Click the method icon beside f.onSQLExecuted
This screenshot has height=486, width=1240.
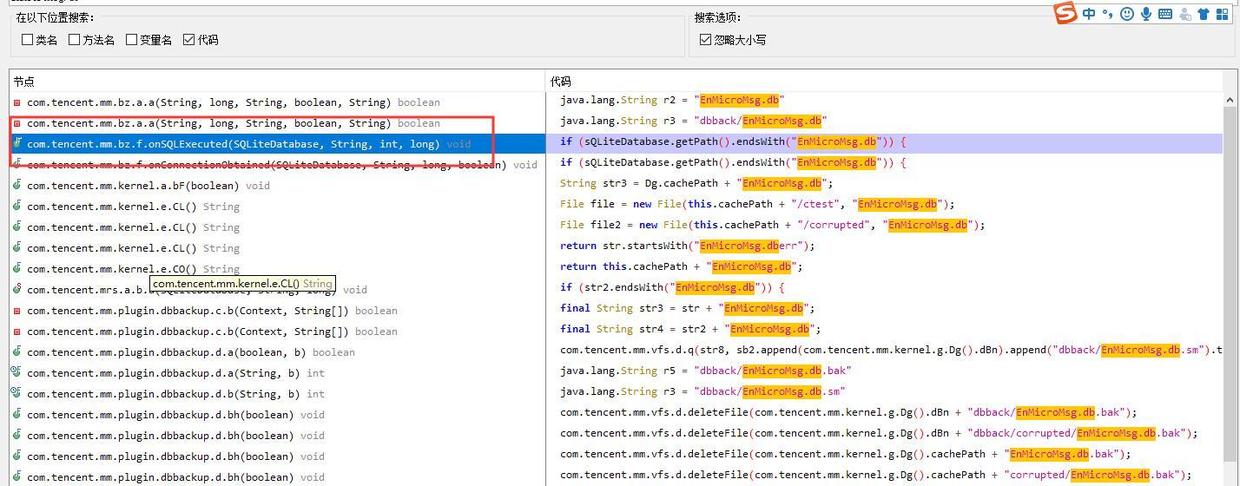[17, 144]
